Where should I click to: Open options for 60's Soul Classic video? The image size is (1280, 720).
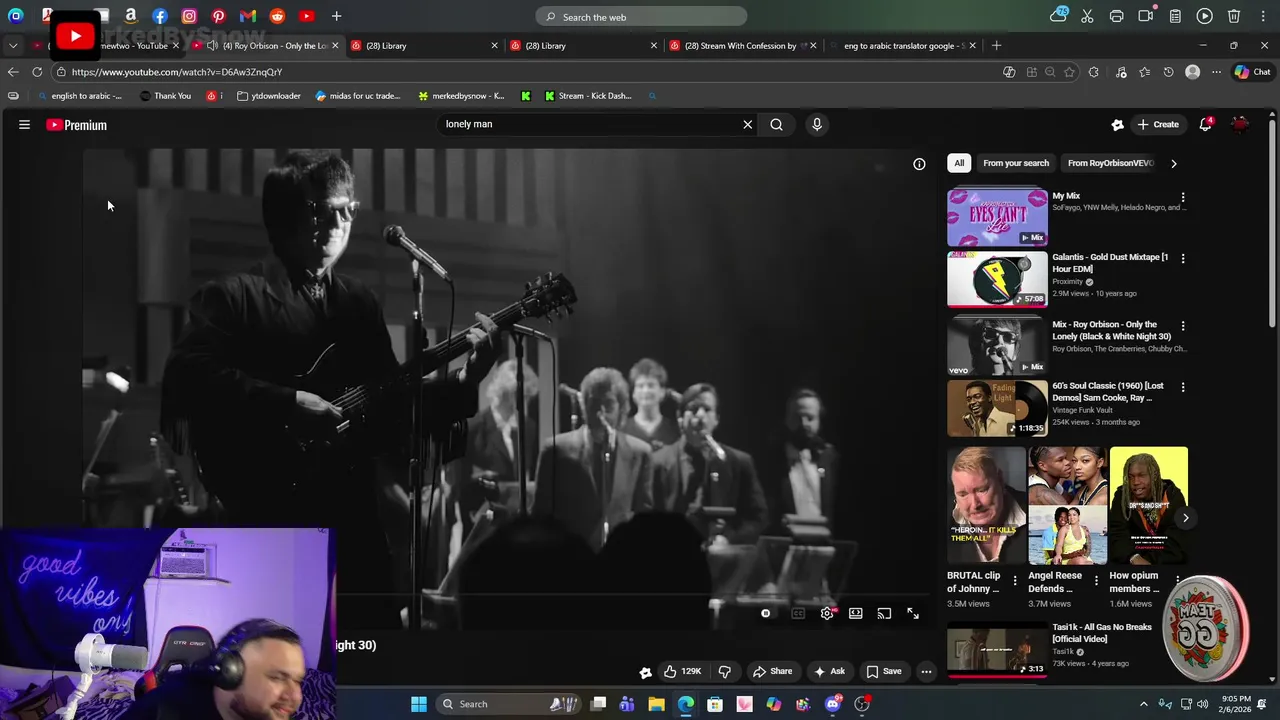point(1183,387)
